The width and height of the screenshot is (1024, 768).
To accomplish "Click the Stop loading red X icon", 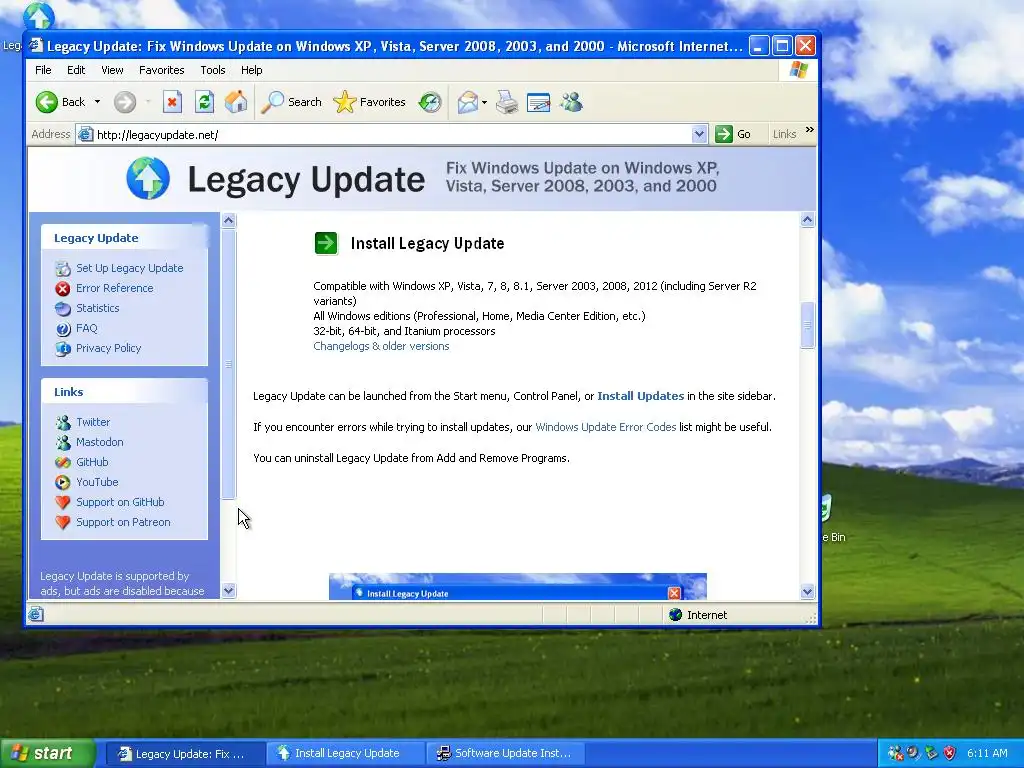I will coord(172,102).
